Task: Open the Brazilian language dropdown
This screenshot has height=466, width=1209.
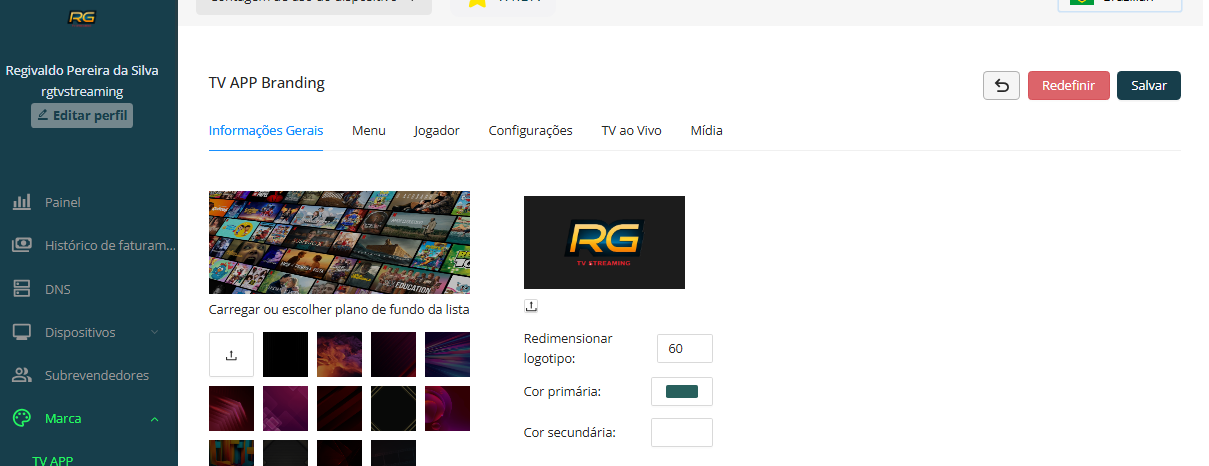Action: click(x=1119, y=3)
